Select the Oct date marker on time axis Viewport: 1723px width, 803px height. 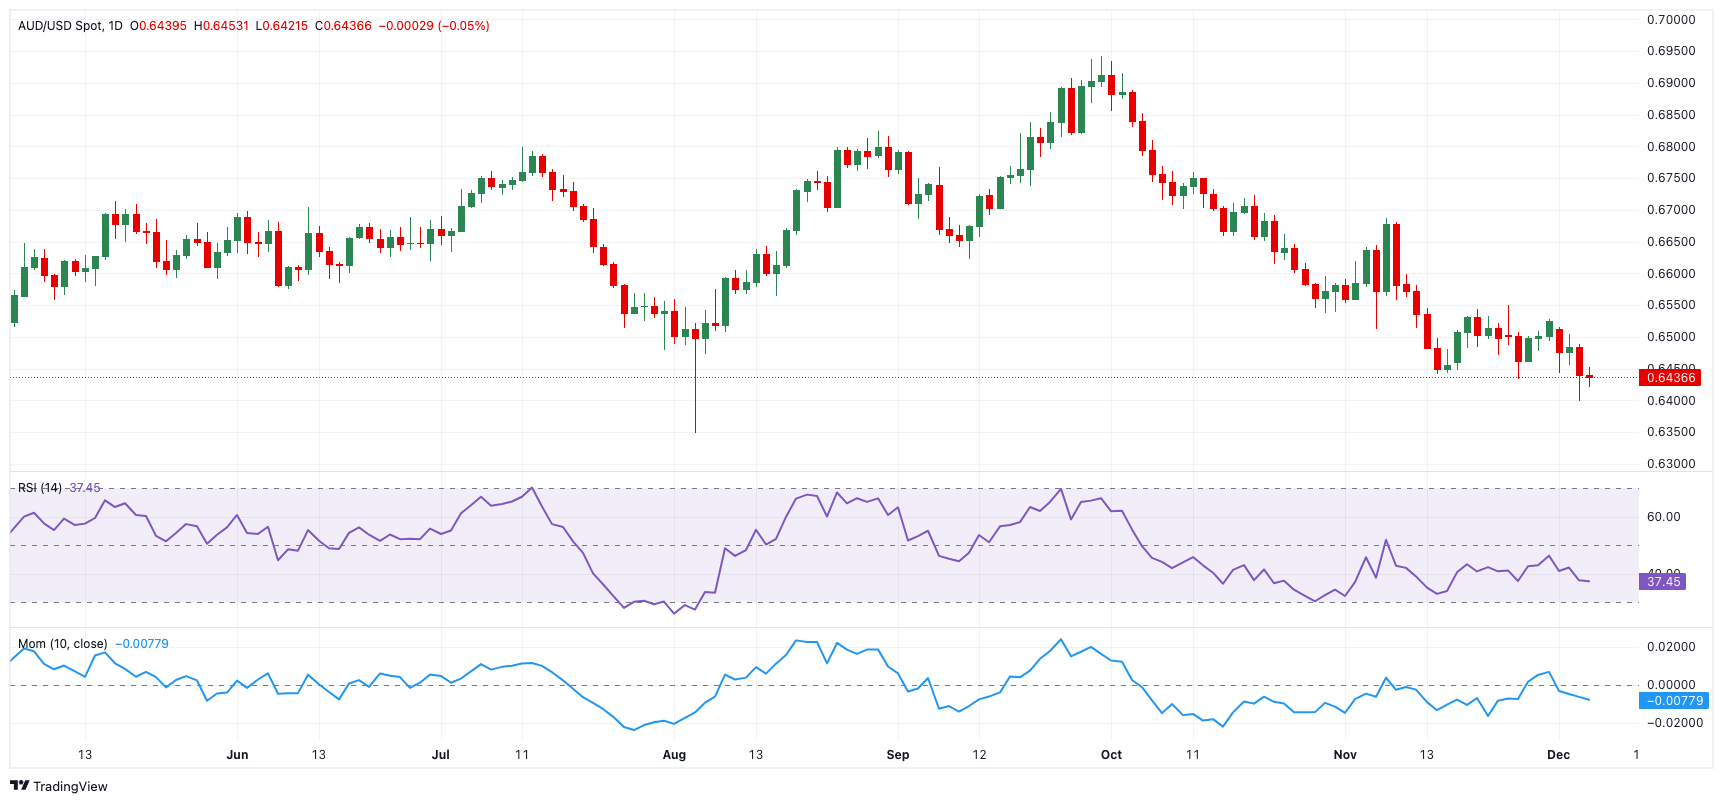pos(1111,755)
